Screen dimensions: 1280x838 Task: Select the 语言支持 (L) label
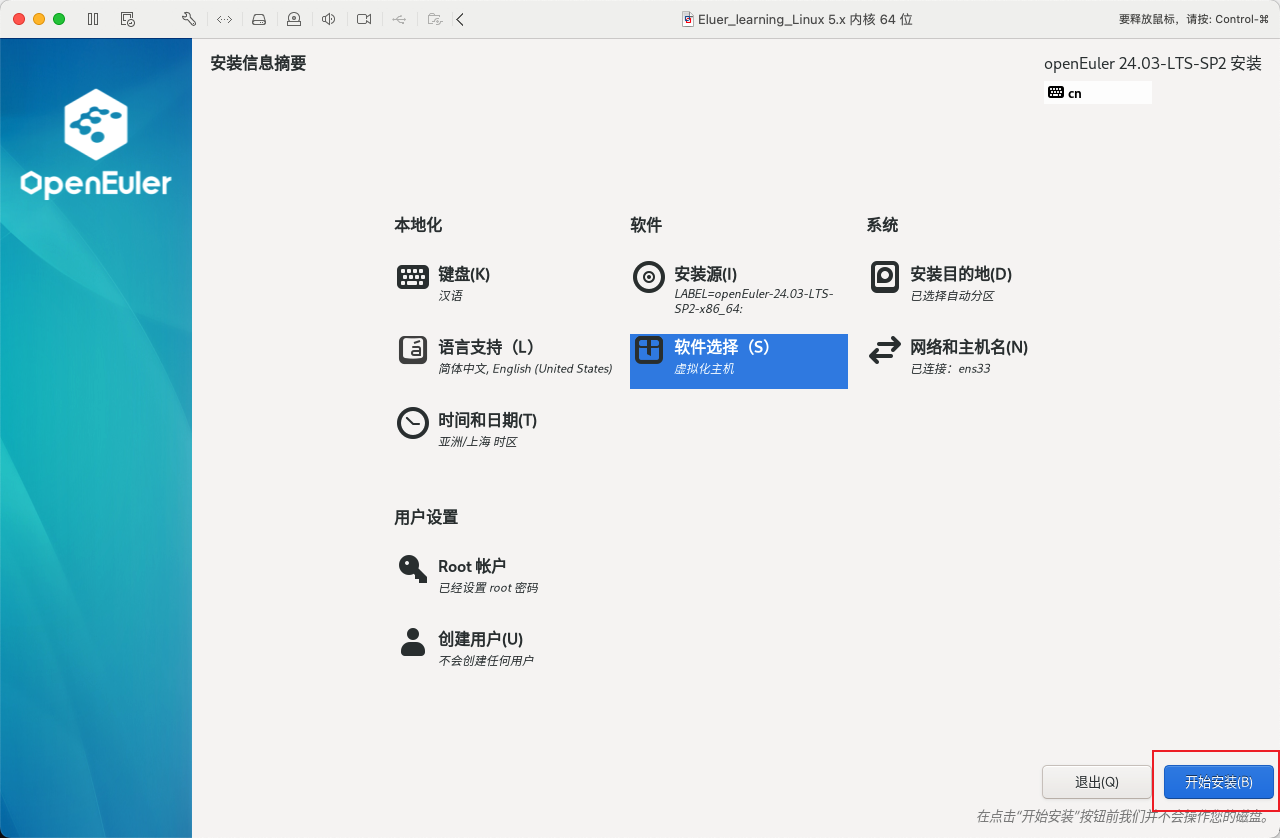coord(486,347)
